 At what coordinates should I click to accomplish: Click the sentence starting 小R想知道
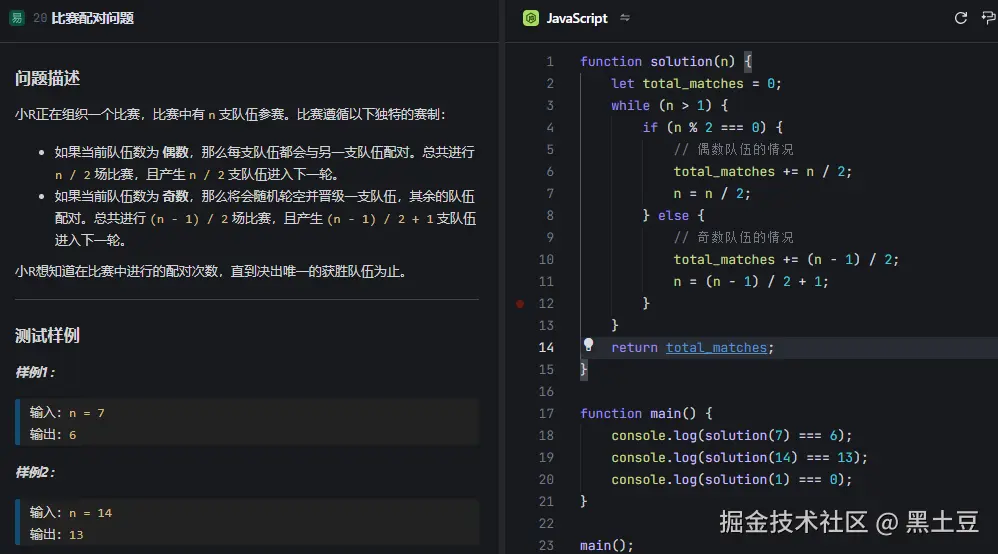pyautogui.click(x=211, y=271)
